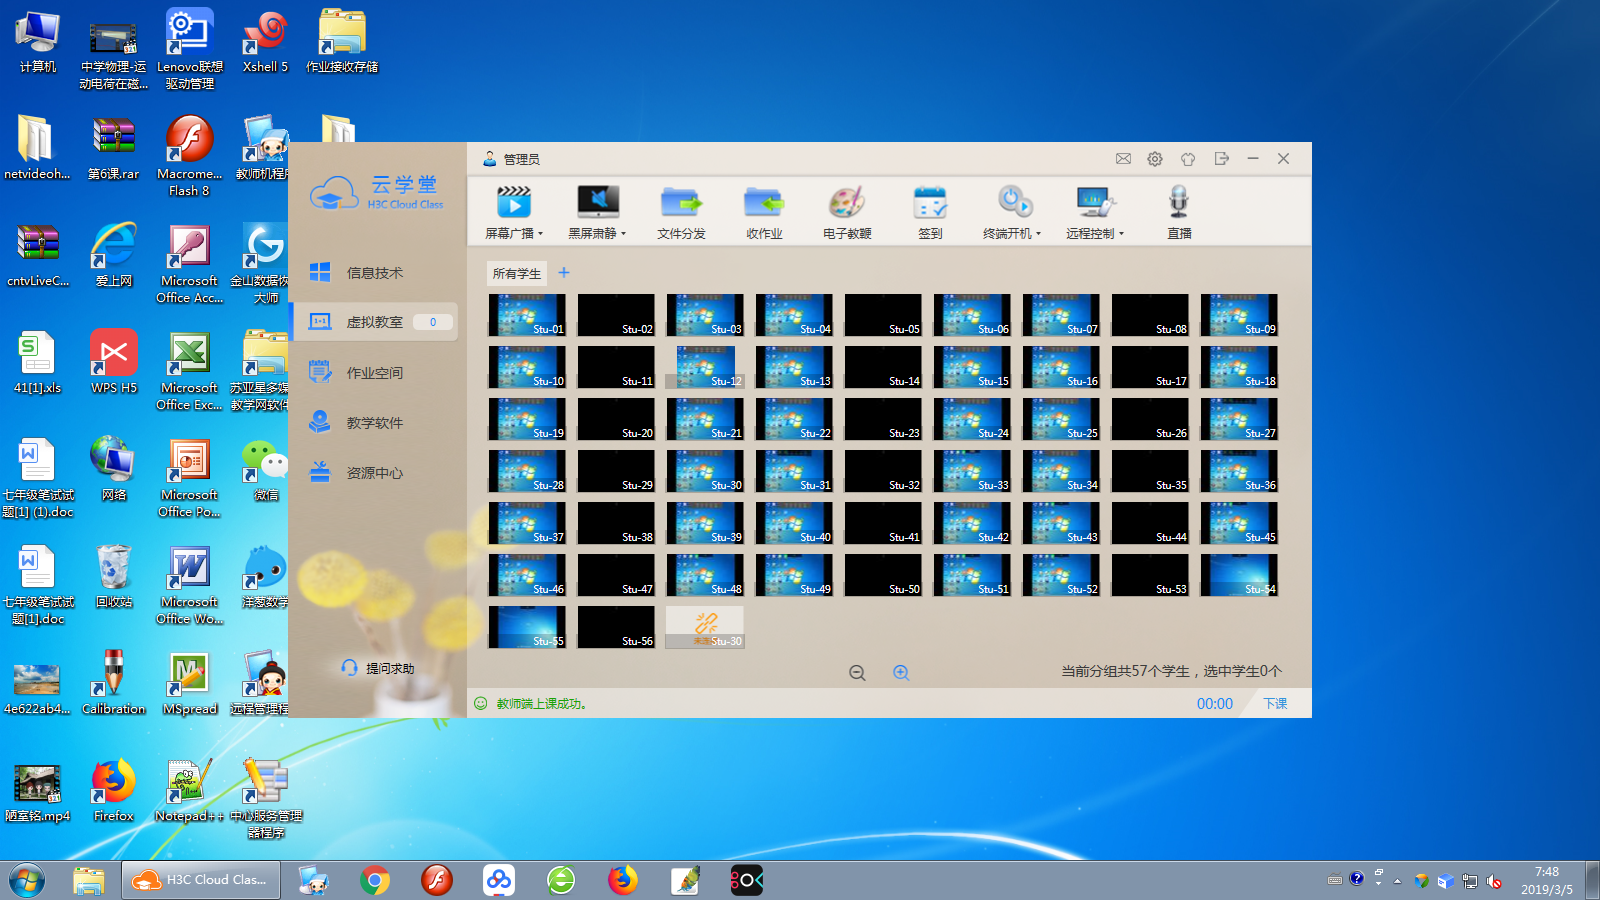This screenshot has height=900, width=1600.
Task: Open the settings gear in H3C title bar
Action: [1155, 159]
